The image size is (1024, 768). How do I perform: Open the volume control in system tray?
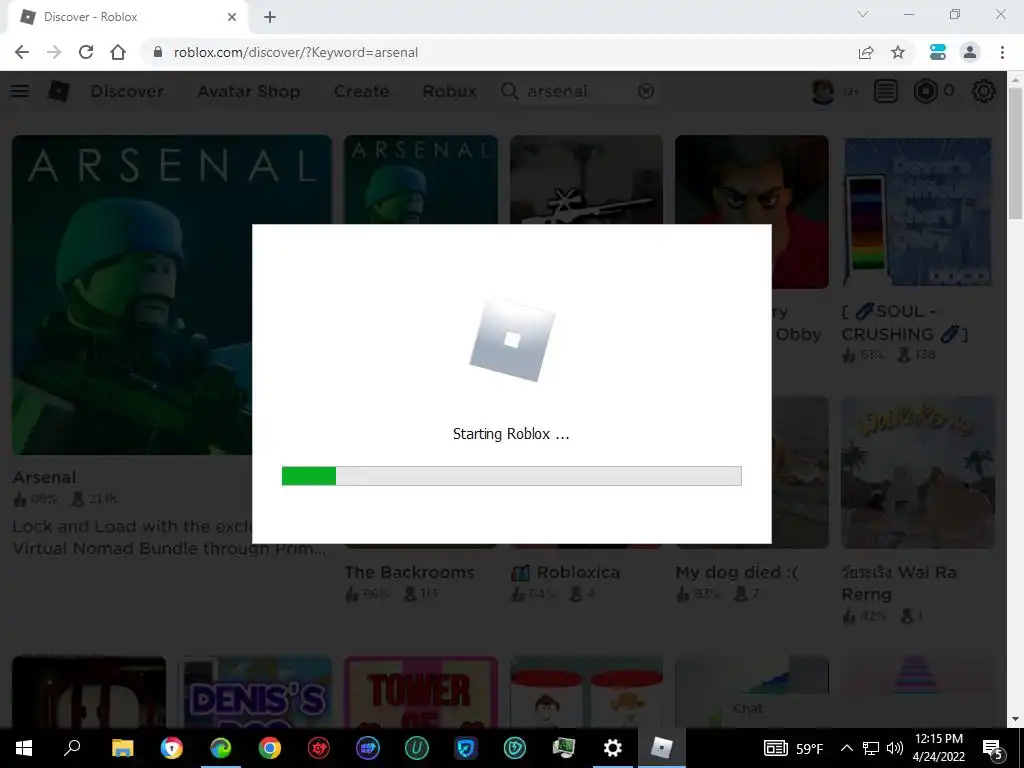(x=895, y=748)
